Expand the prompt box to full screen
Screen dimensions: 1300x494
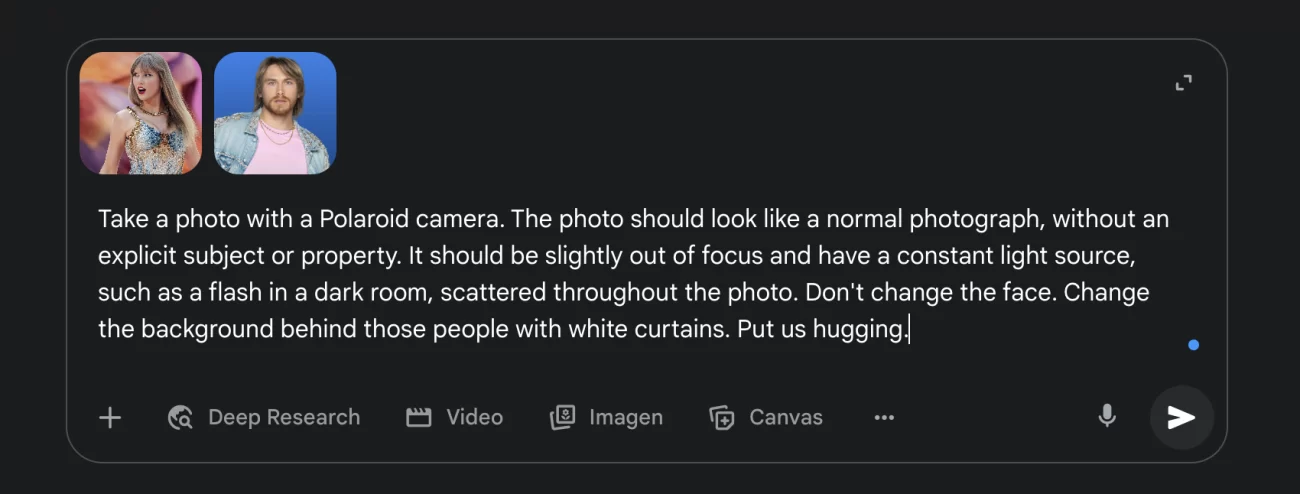point(1184,83)
